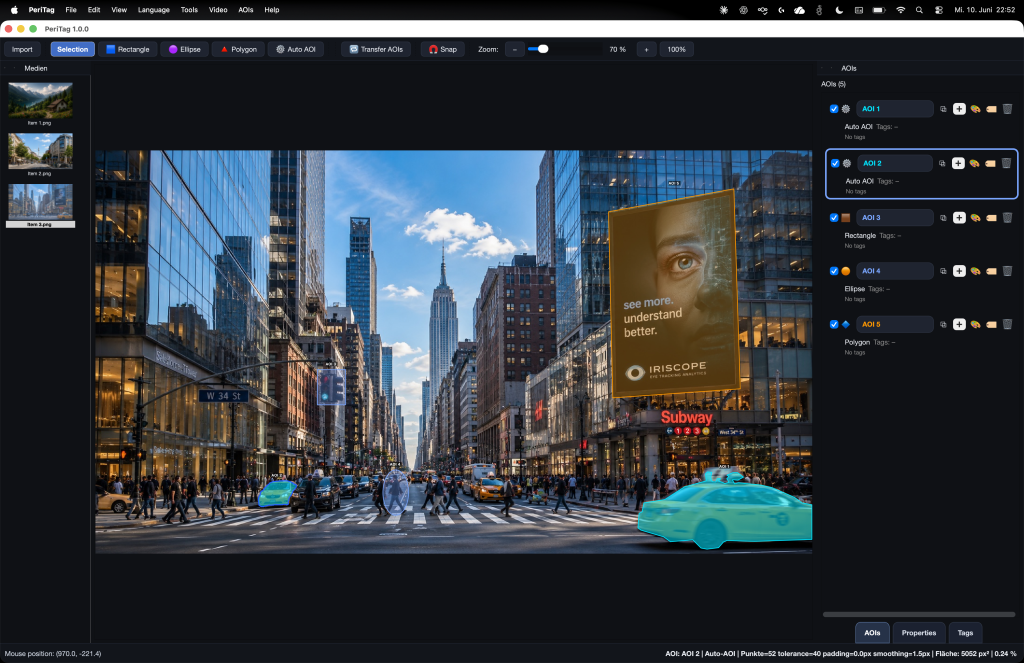Screen dimensions: 1024x663
Task: Uncheck the AOI 1 visibility checkbox
Action: pos(834,109)
